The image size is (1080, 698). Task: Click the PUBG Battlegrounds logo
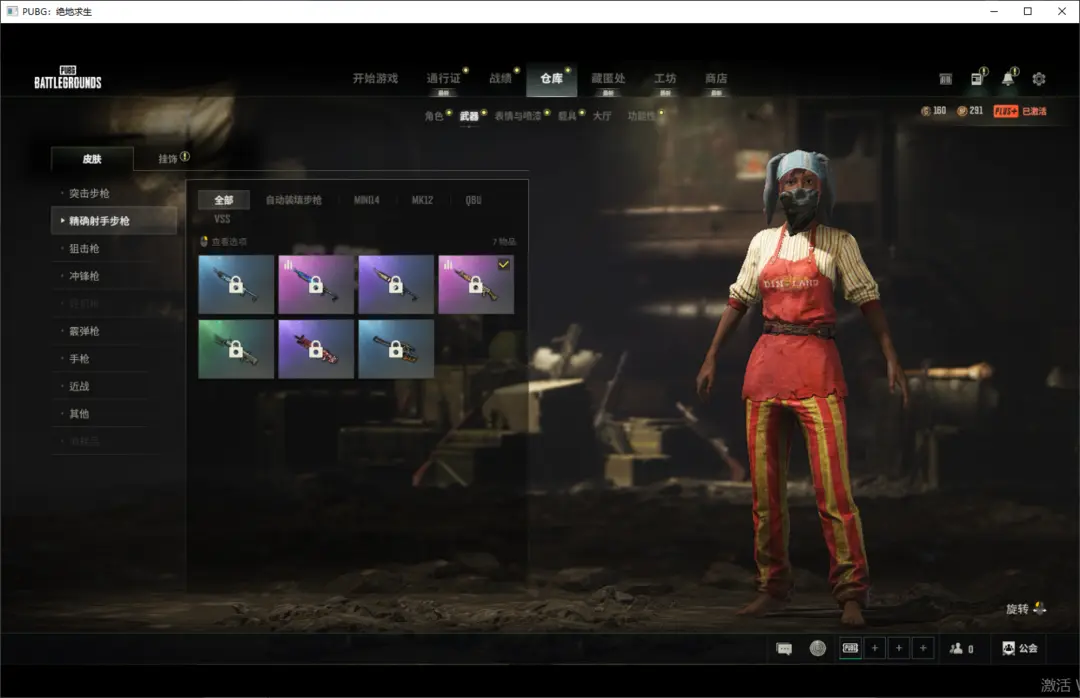pos(68,78)
